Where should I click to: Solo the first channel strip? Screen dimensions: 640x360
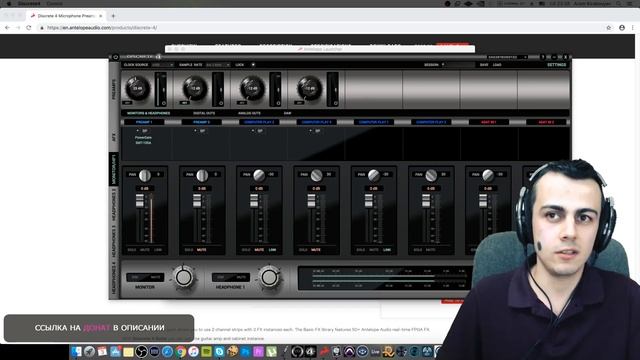(x=132, y=250)
